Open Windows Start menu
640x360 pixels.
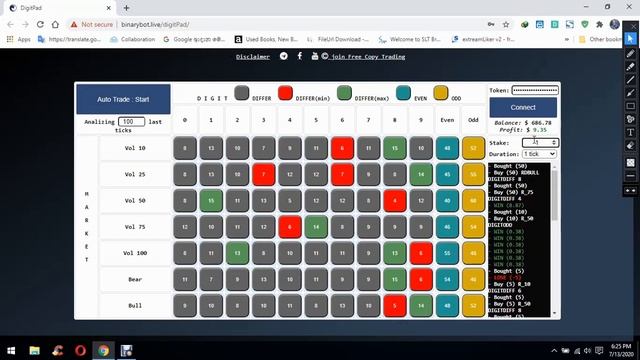(x=11, y=351)
